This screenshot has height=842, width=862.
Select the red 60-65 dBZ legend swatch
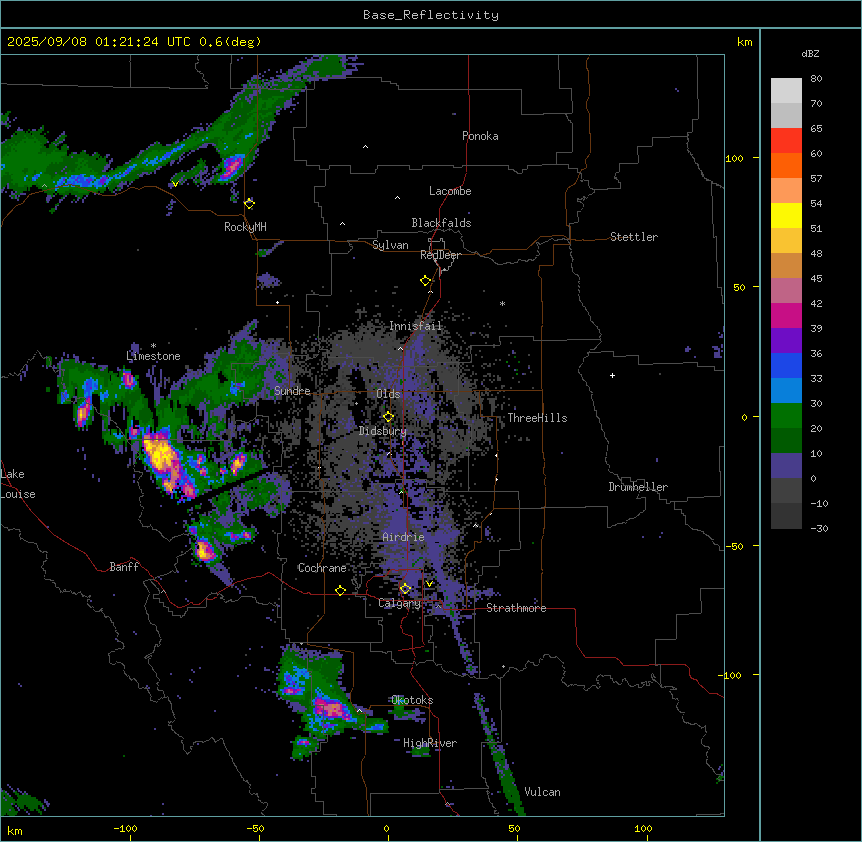click(786, 140)
